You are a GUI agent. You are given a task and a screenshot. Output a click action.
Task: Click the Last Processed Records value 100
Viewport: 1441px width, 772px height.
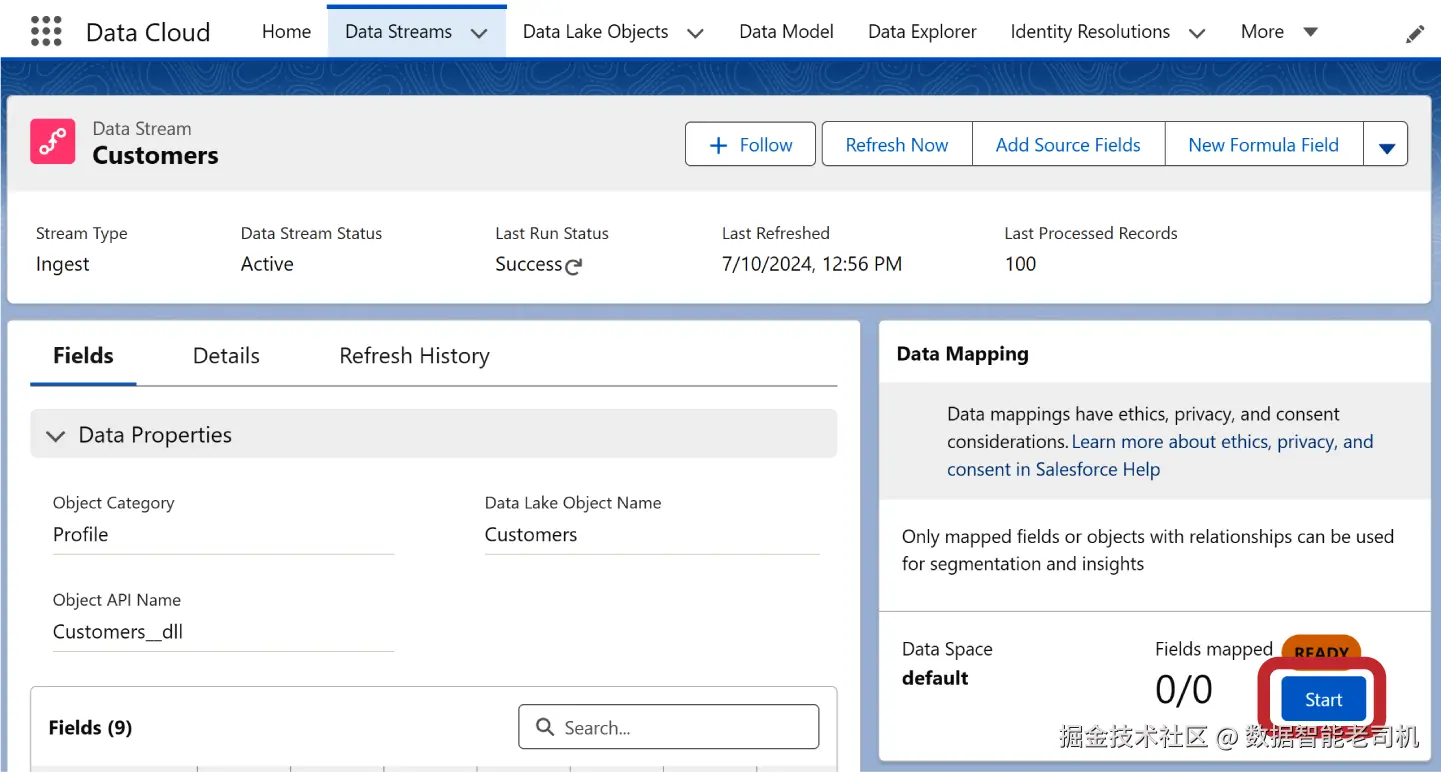pyautogui.click(x=1020, y=264)
